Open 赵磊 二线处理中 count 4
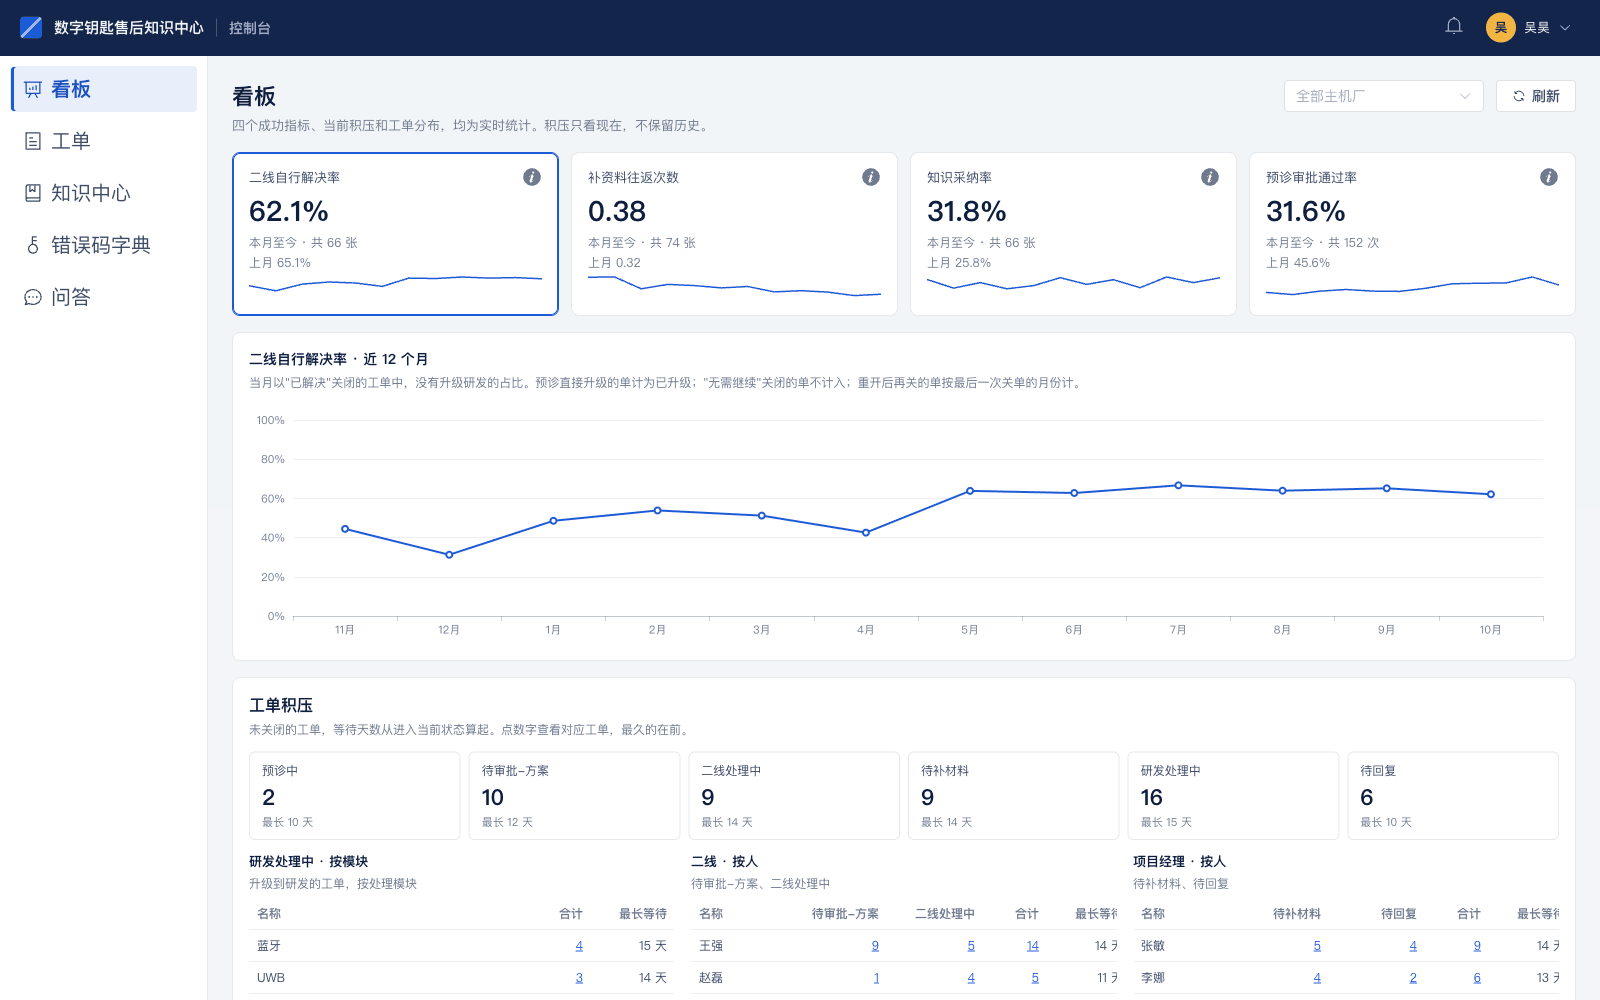This screenshot has width=1600, height=1000. coord(971,978)
